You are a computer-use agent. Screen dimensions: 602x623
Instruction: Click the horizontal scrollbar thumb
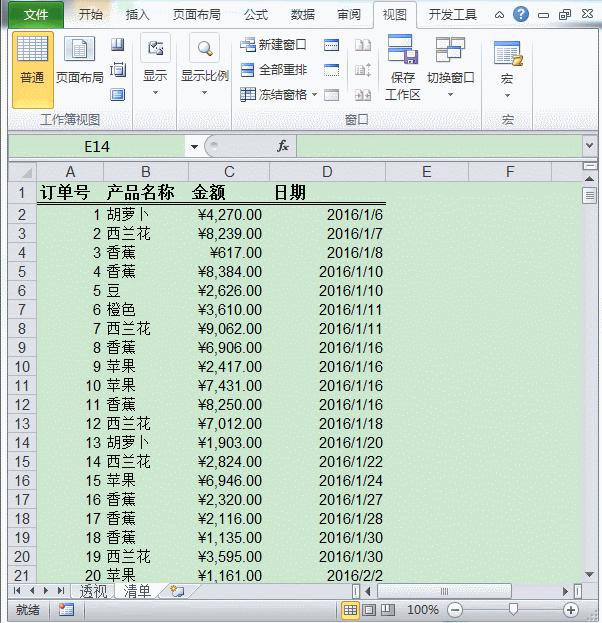[x=444, y=592]
